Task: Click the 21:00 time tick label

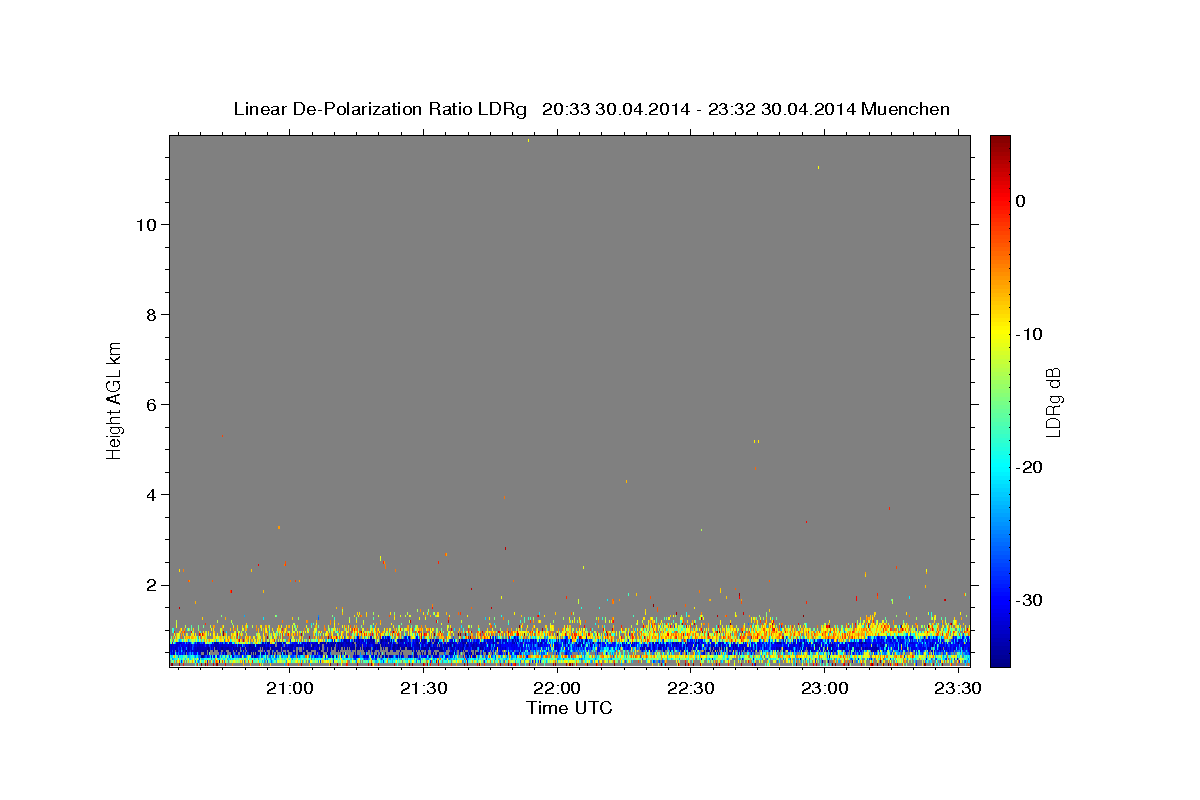Action: [290, 689]
